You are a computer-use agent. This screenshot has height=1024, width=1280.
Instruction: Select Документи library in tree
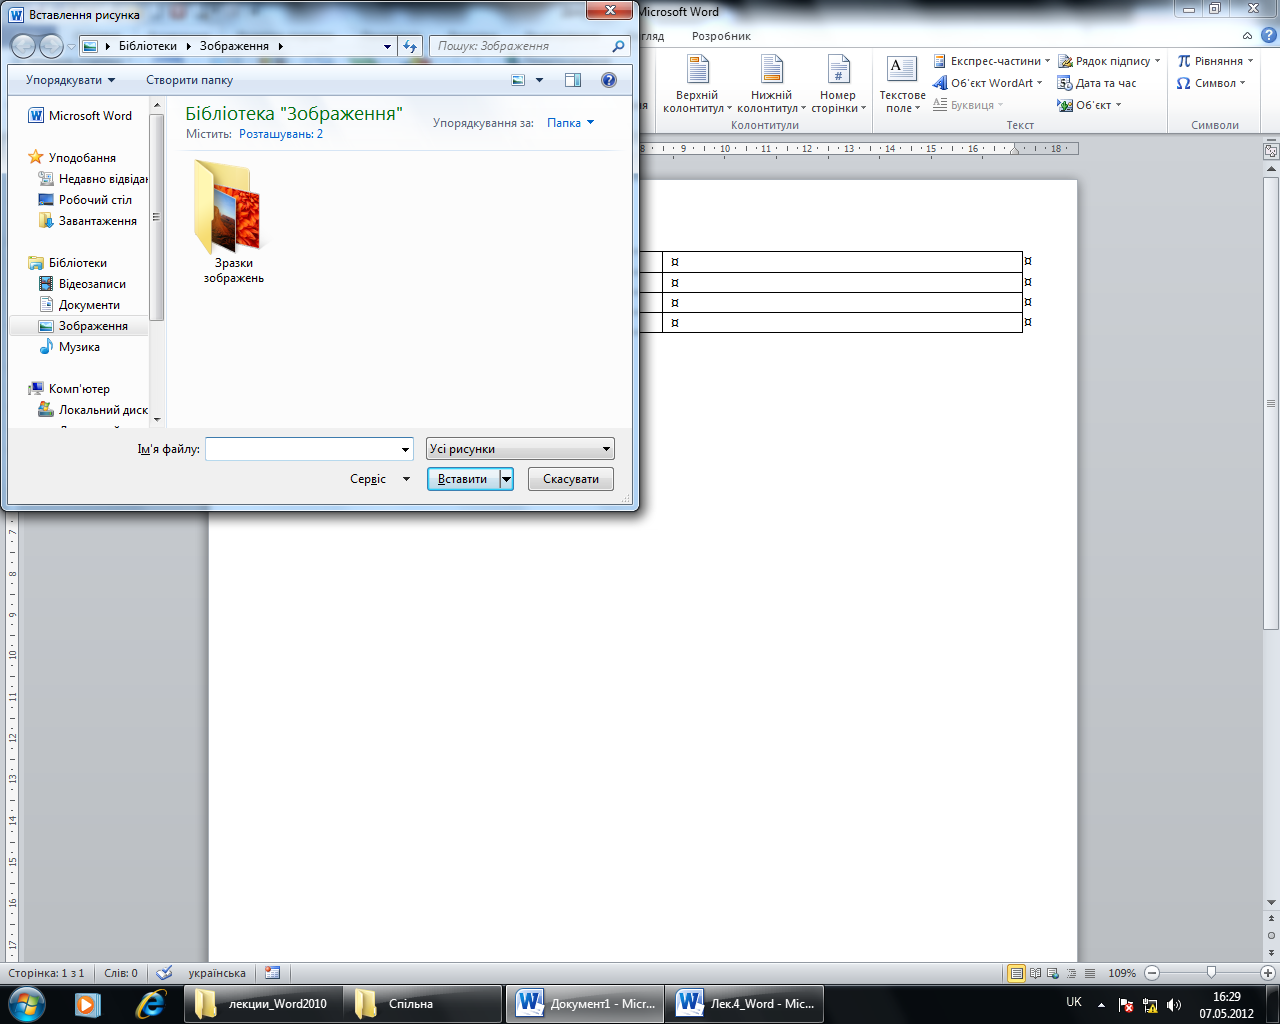89,305
